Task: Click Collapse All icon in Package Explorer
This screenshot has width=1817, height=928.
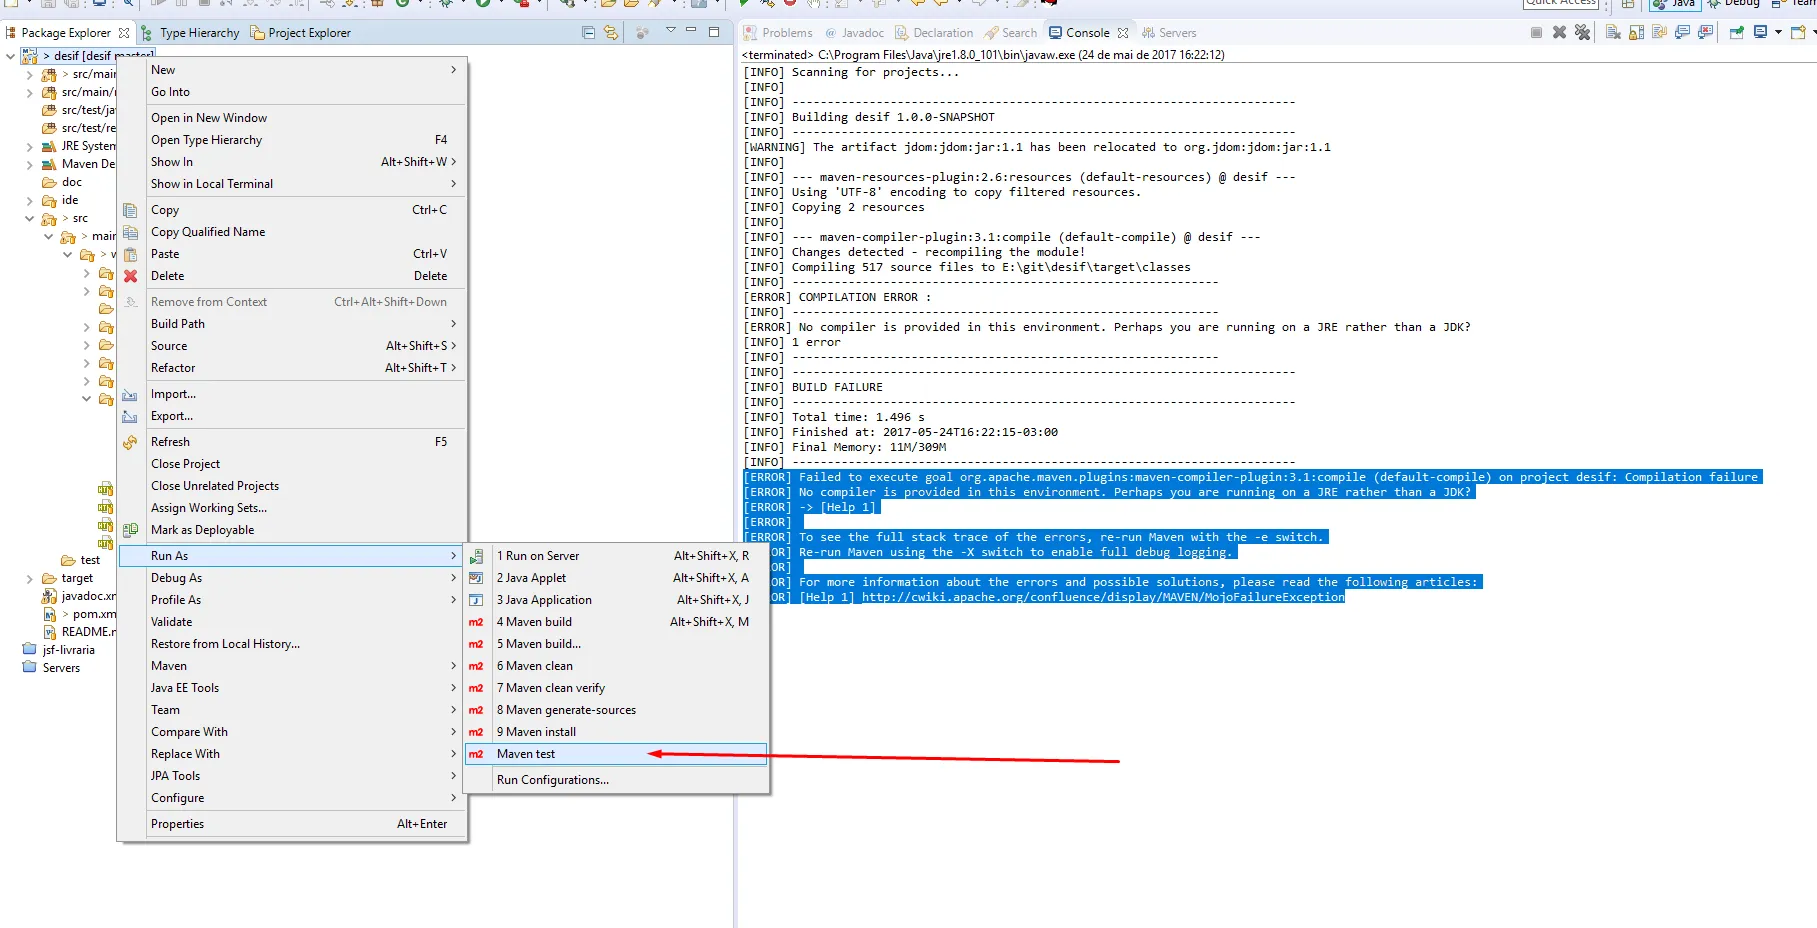Action: pyautogui.click(x=588, y=33)
